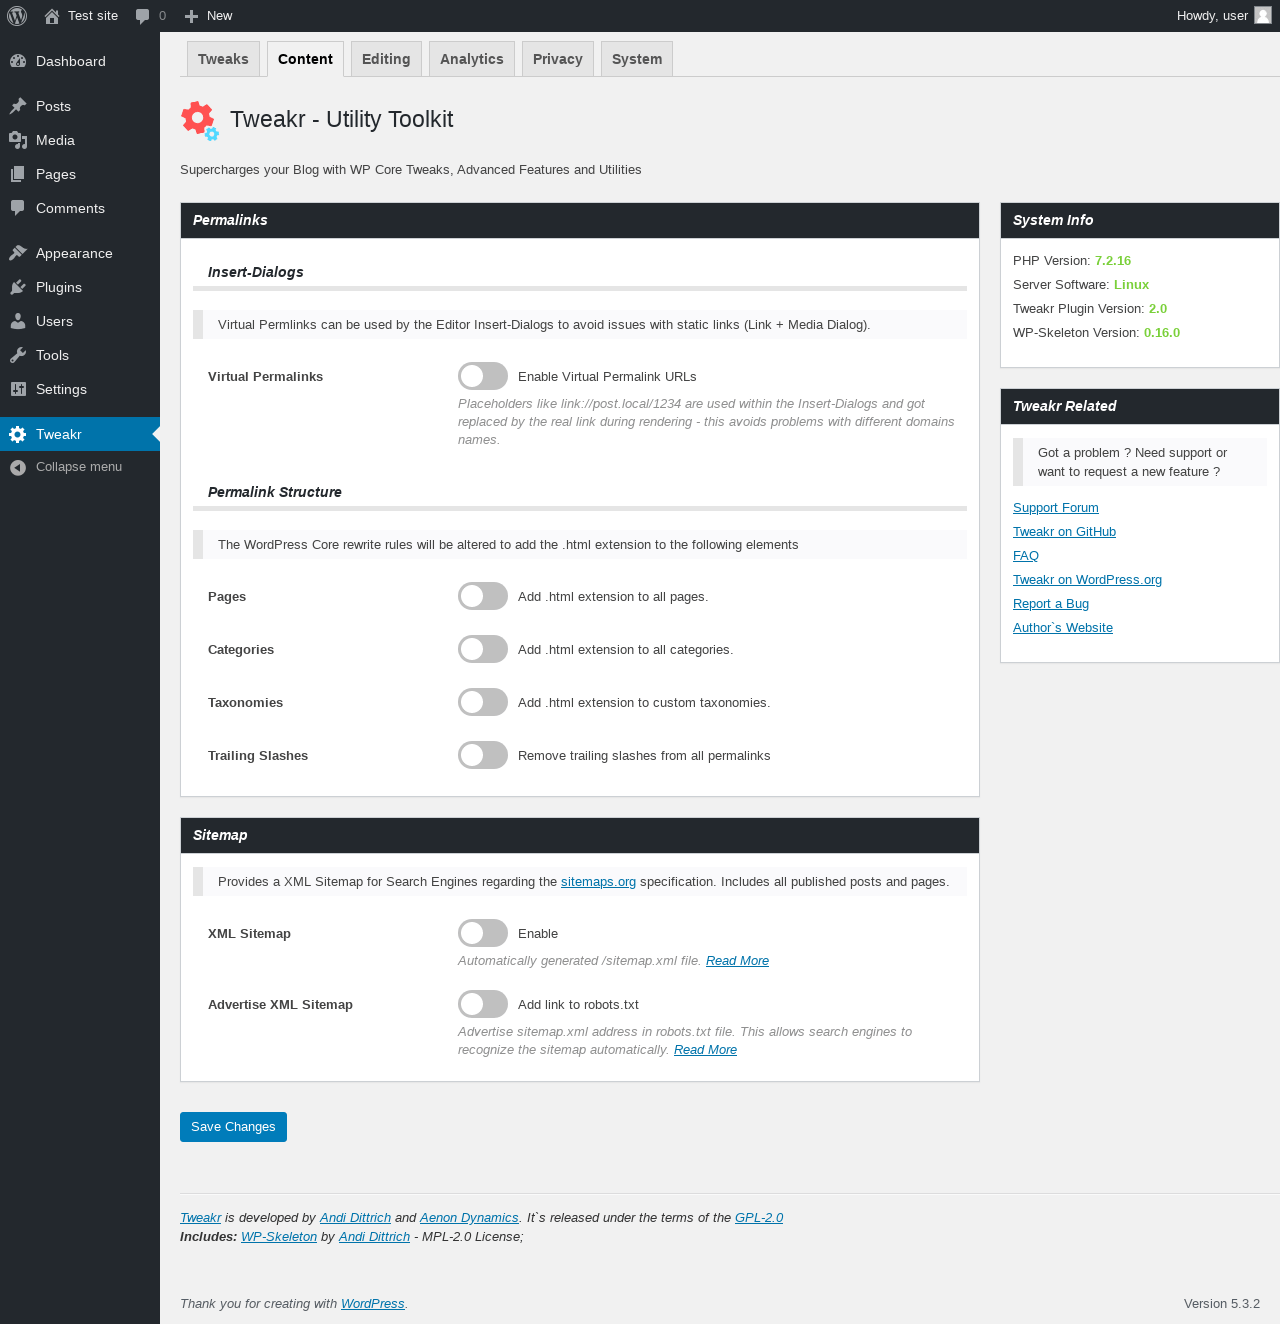Open the Support Forum link
Viewport: 1280px width, 1324px height.
point(1056,508)
